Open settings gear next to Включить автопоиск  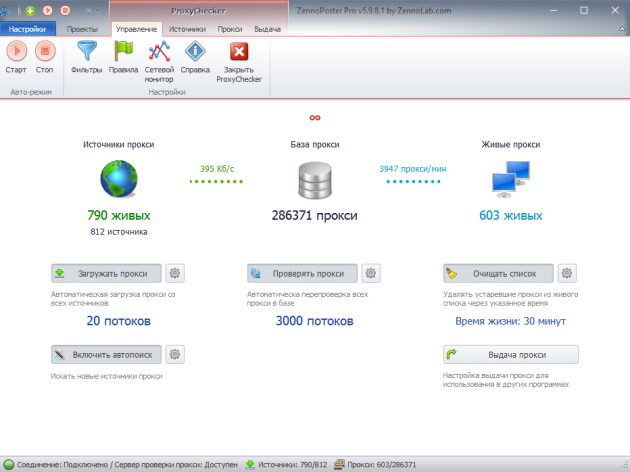(x=175, y=354)
